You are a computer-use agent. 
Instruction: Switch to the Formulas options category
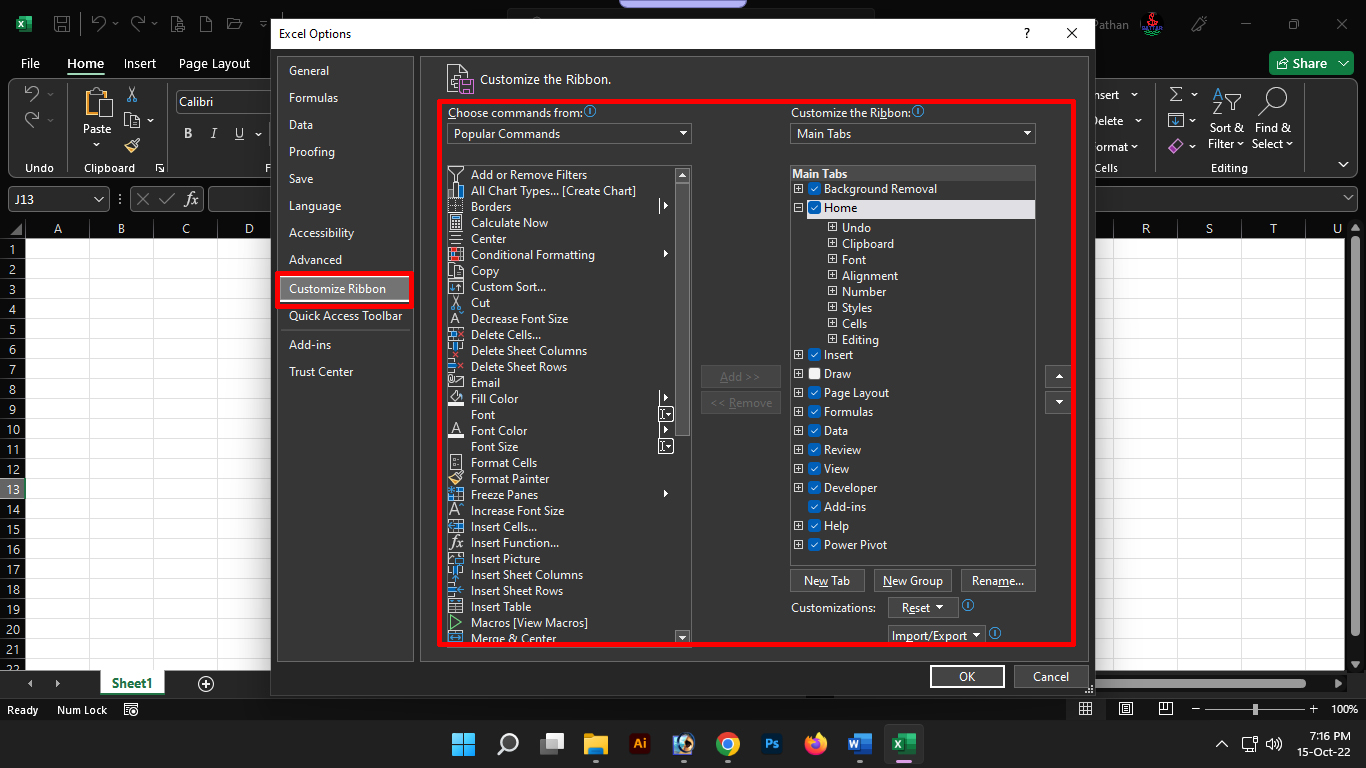pos(313,98)
